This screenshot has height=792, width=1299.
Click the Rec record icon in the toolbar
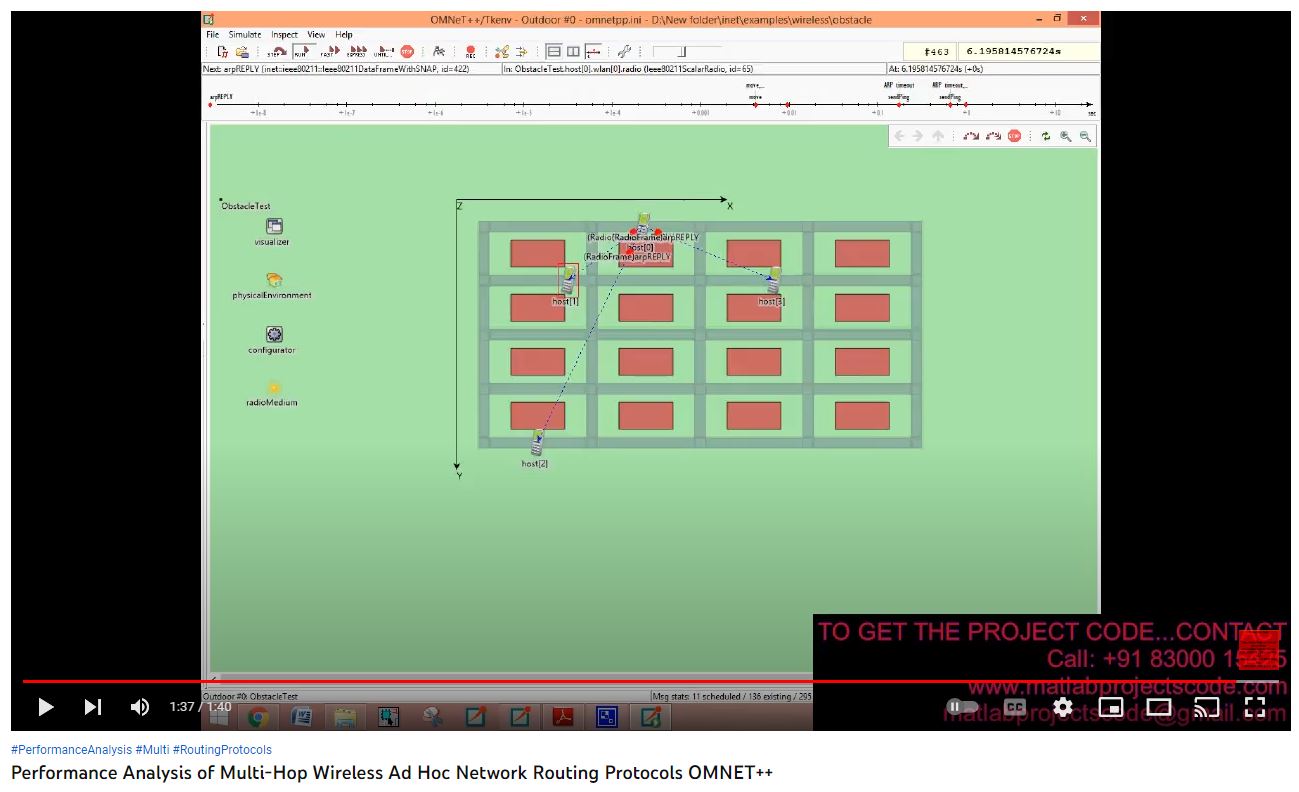click(470, 52)
